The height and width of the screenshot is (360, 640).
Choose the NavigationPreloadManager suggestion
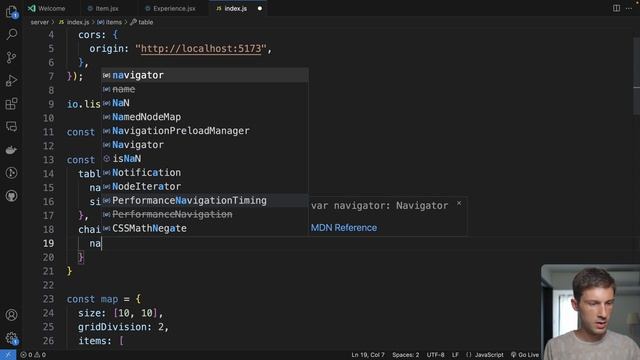point(205,131)
